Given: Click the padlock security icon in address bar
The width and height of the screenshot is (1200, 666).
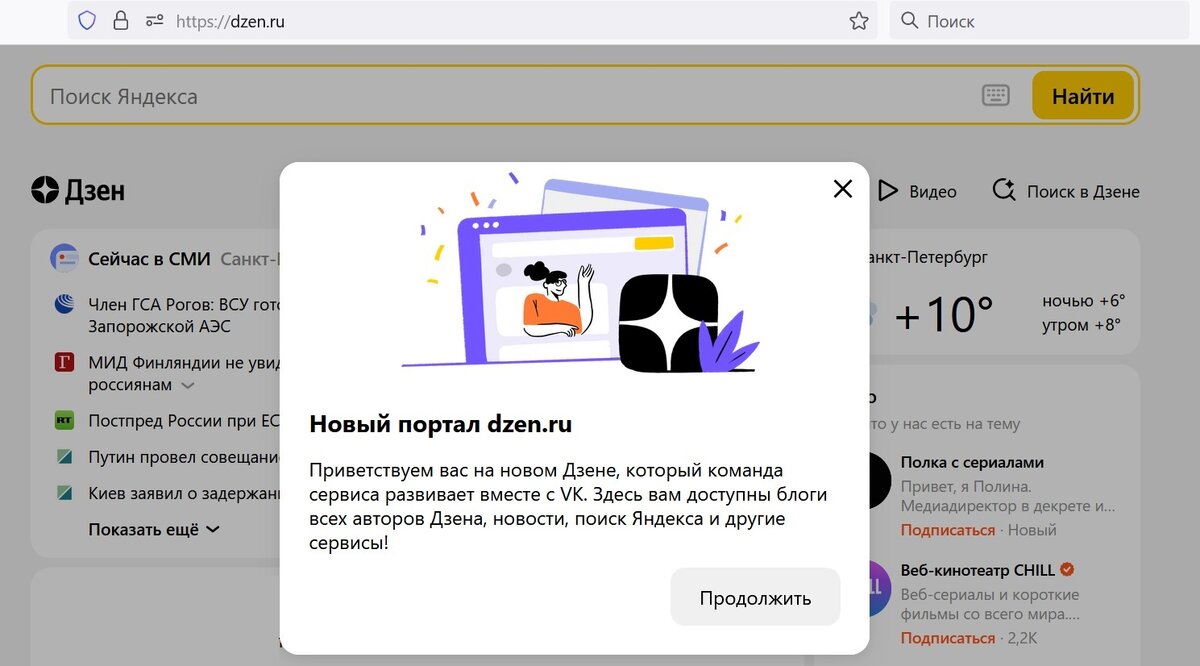Looking at the screenshot, I should pos(120,20).
